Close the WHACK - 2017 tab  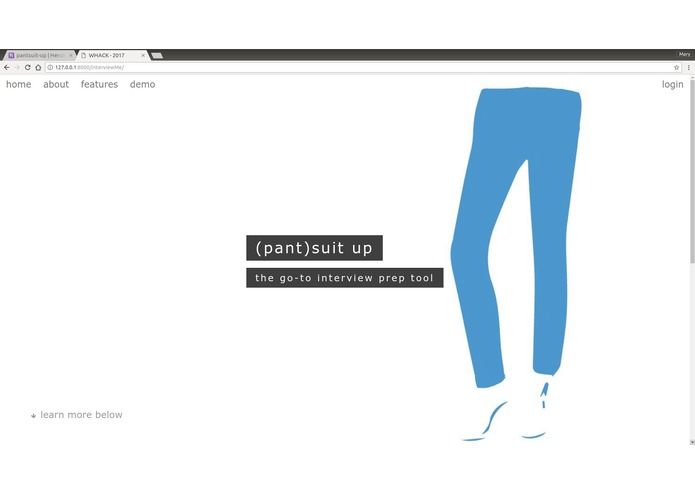[143, 55]
